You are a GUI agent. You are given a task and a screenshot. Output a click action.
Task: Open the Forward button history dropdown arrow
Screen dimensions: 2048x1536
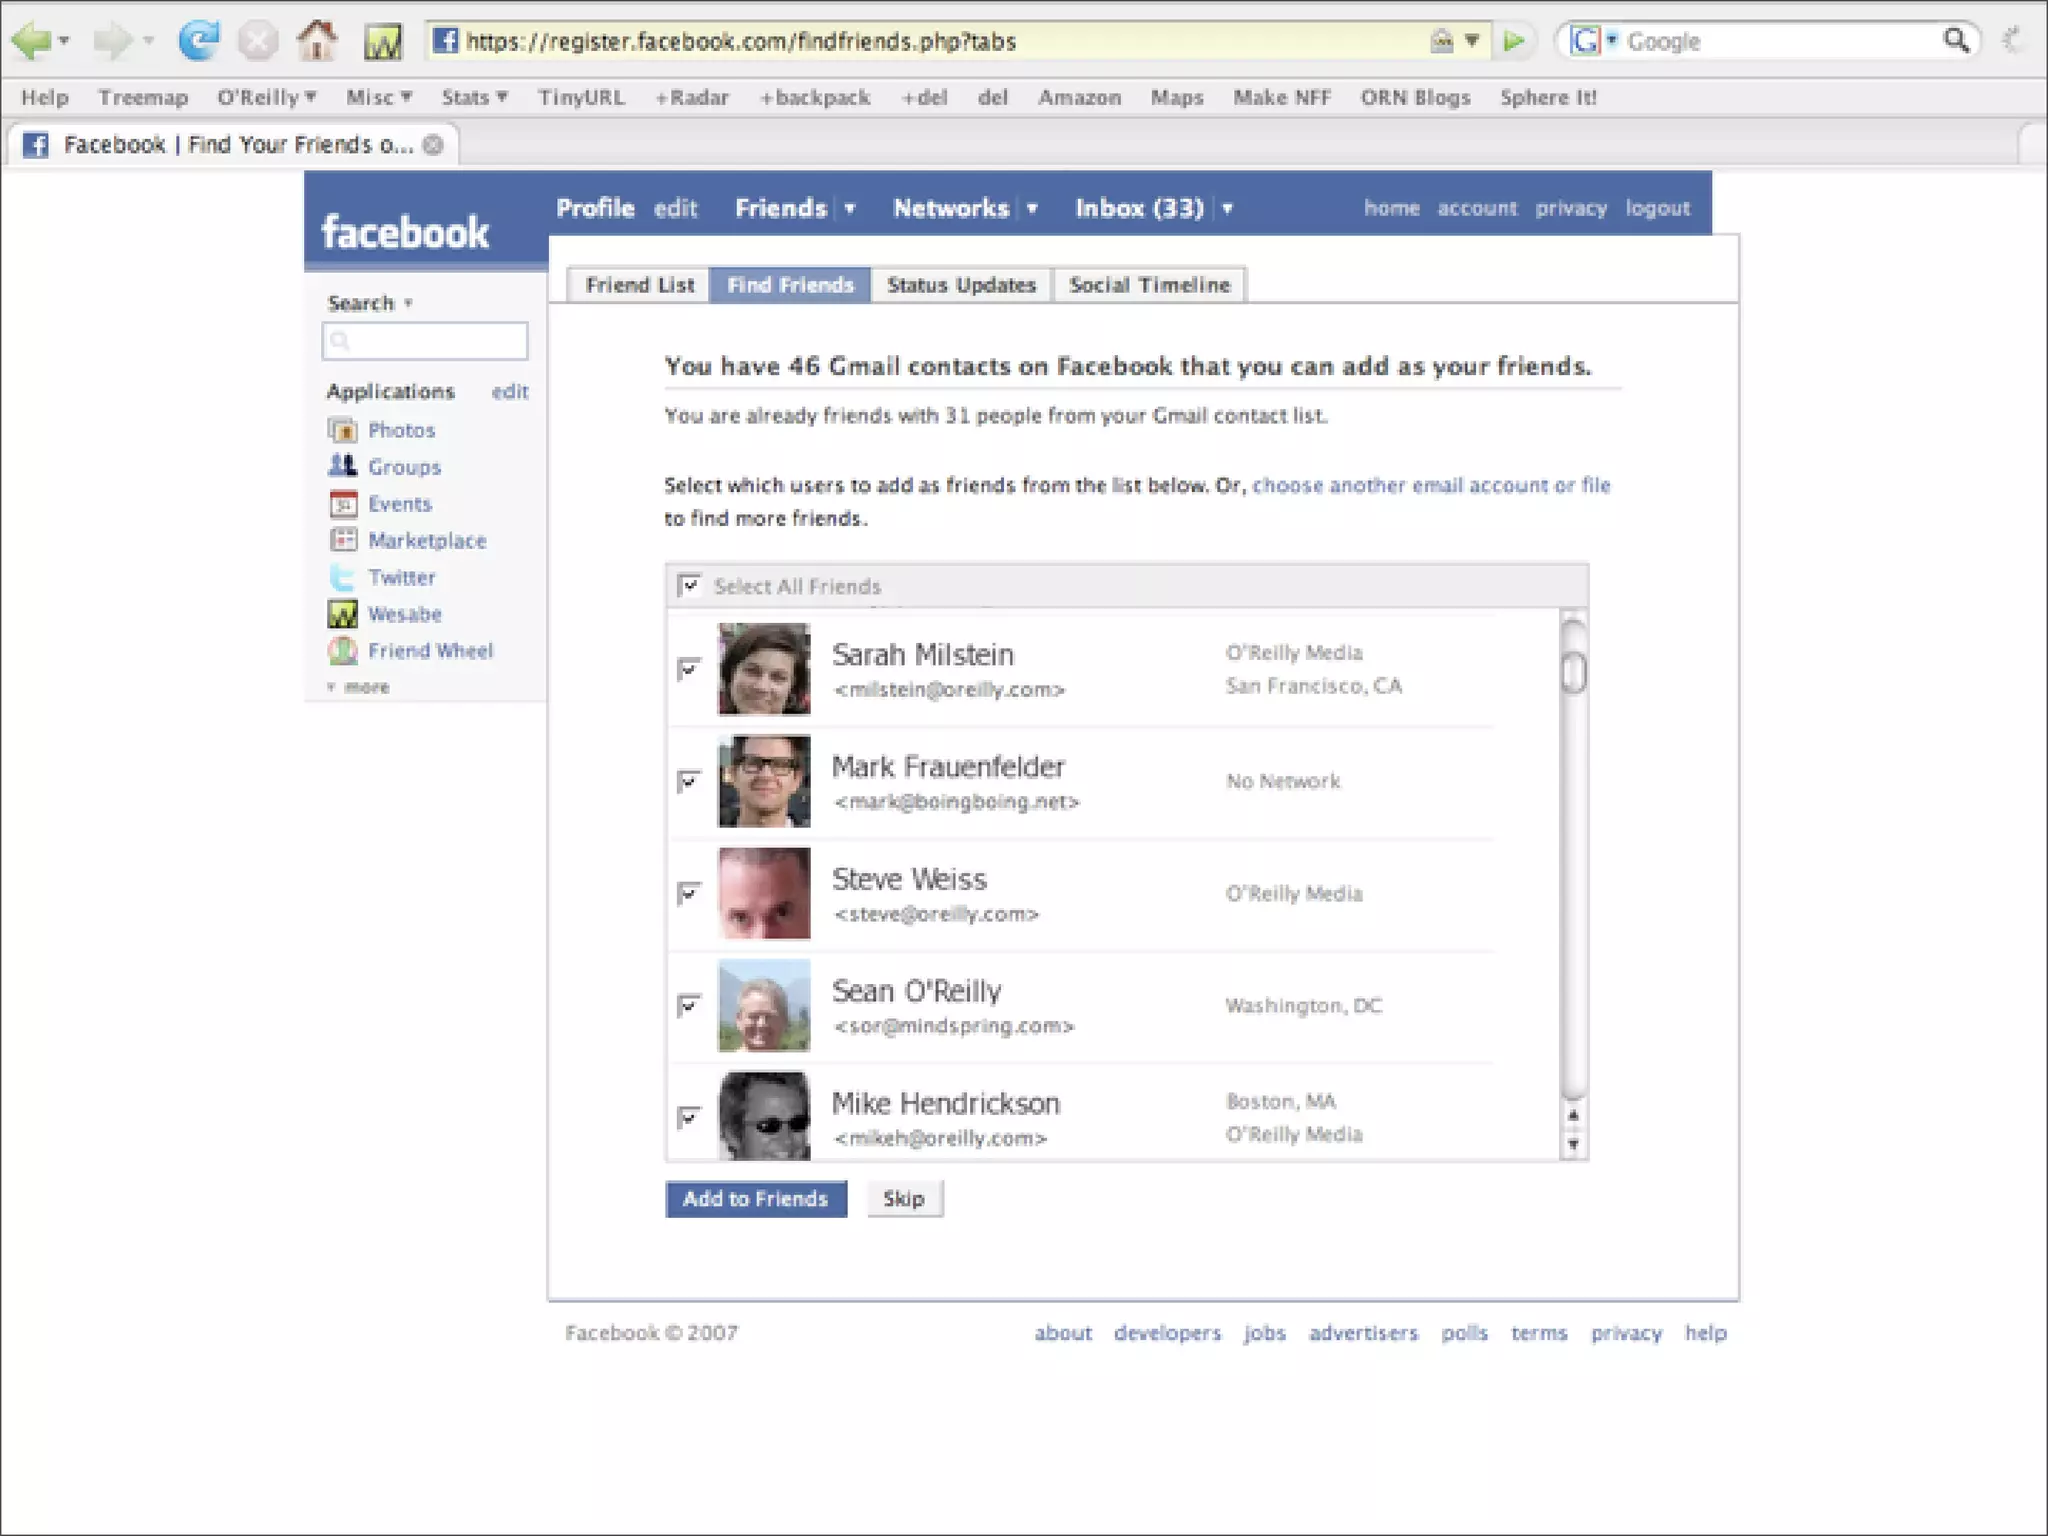pos(148,41)
